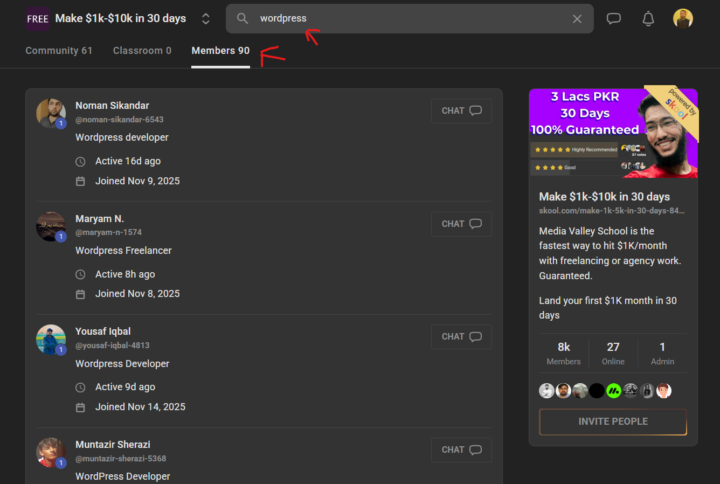Expand the group switcher arrows
720x484 pixels.
click(x=205, y=18)
